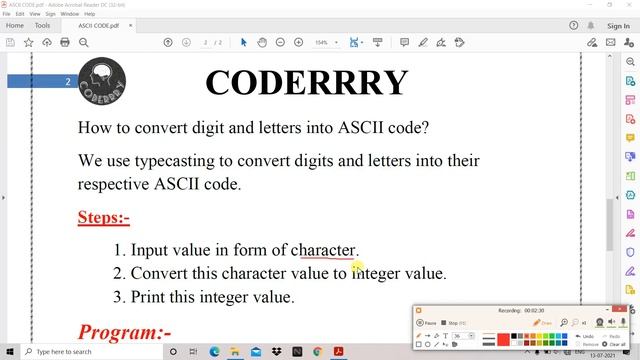
Task: Zoom in with the plus button
Action: click(x=298, y=42)
